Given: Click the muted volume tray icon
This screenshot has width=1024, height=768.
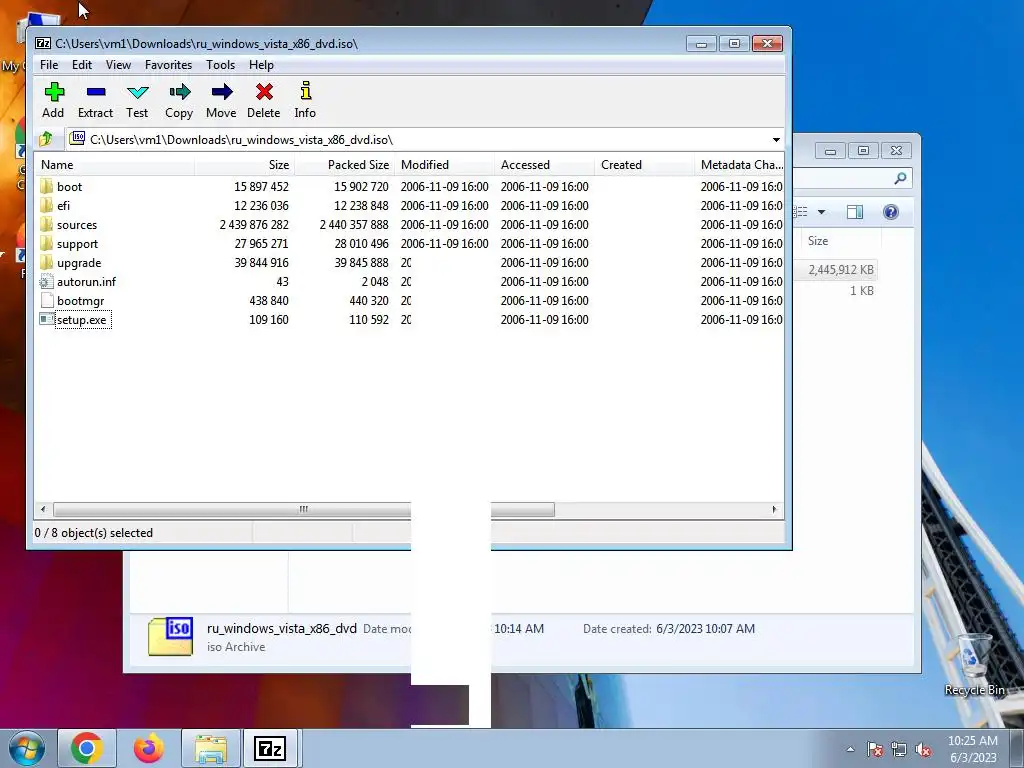Looking at the screenshot, I should 923,749.
